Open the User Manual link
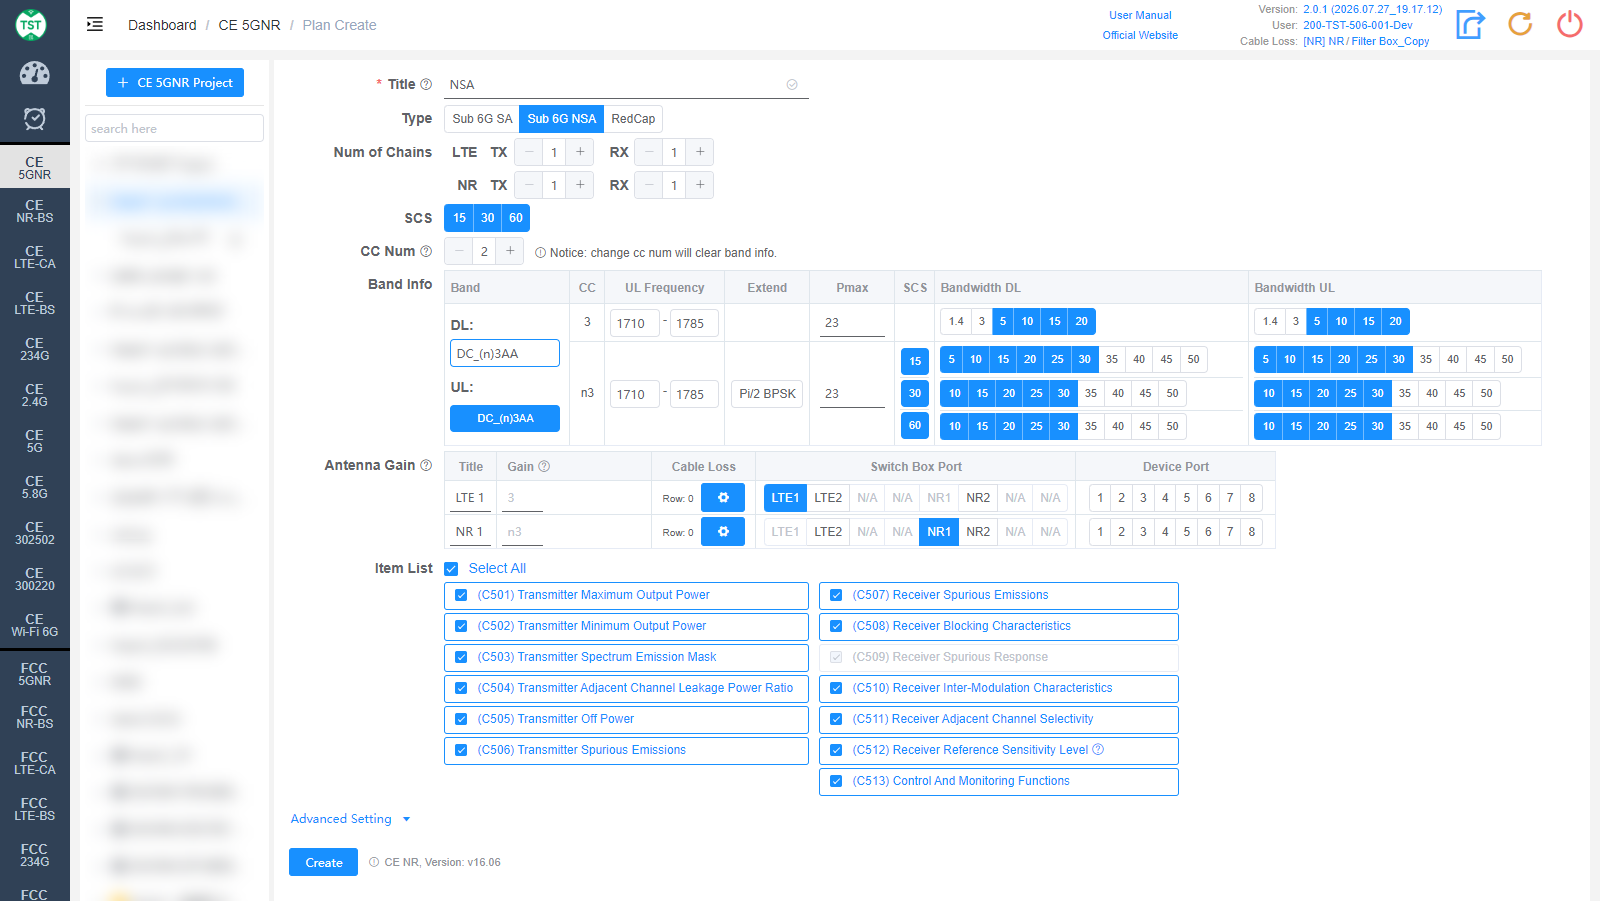This screenshot has height=901, width=1600. point(1140,15)
